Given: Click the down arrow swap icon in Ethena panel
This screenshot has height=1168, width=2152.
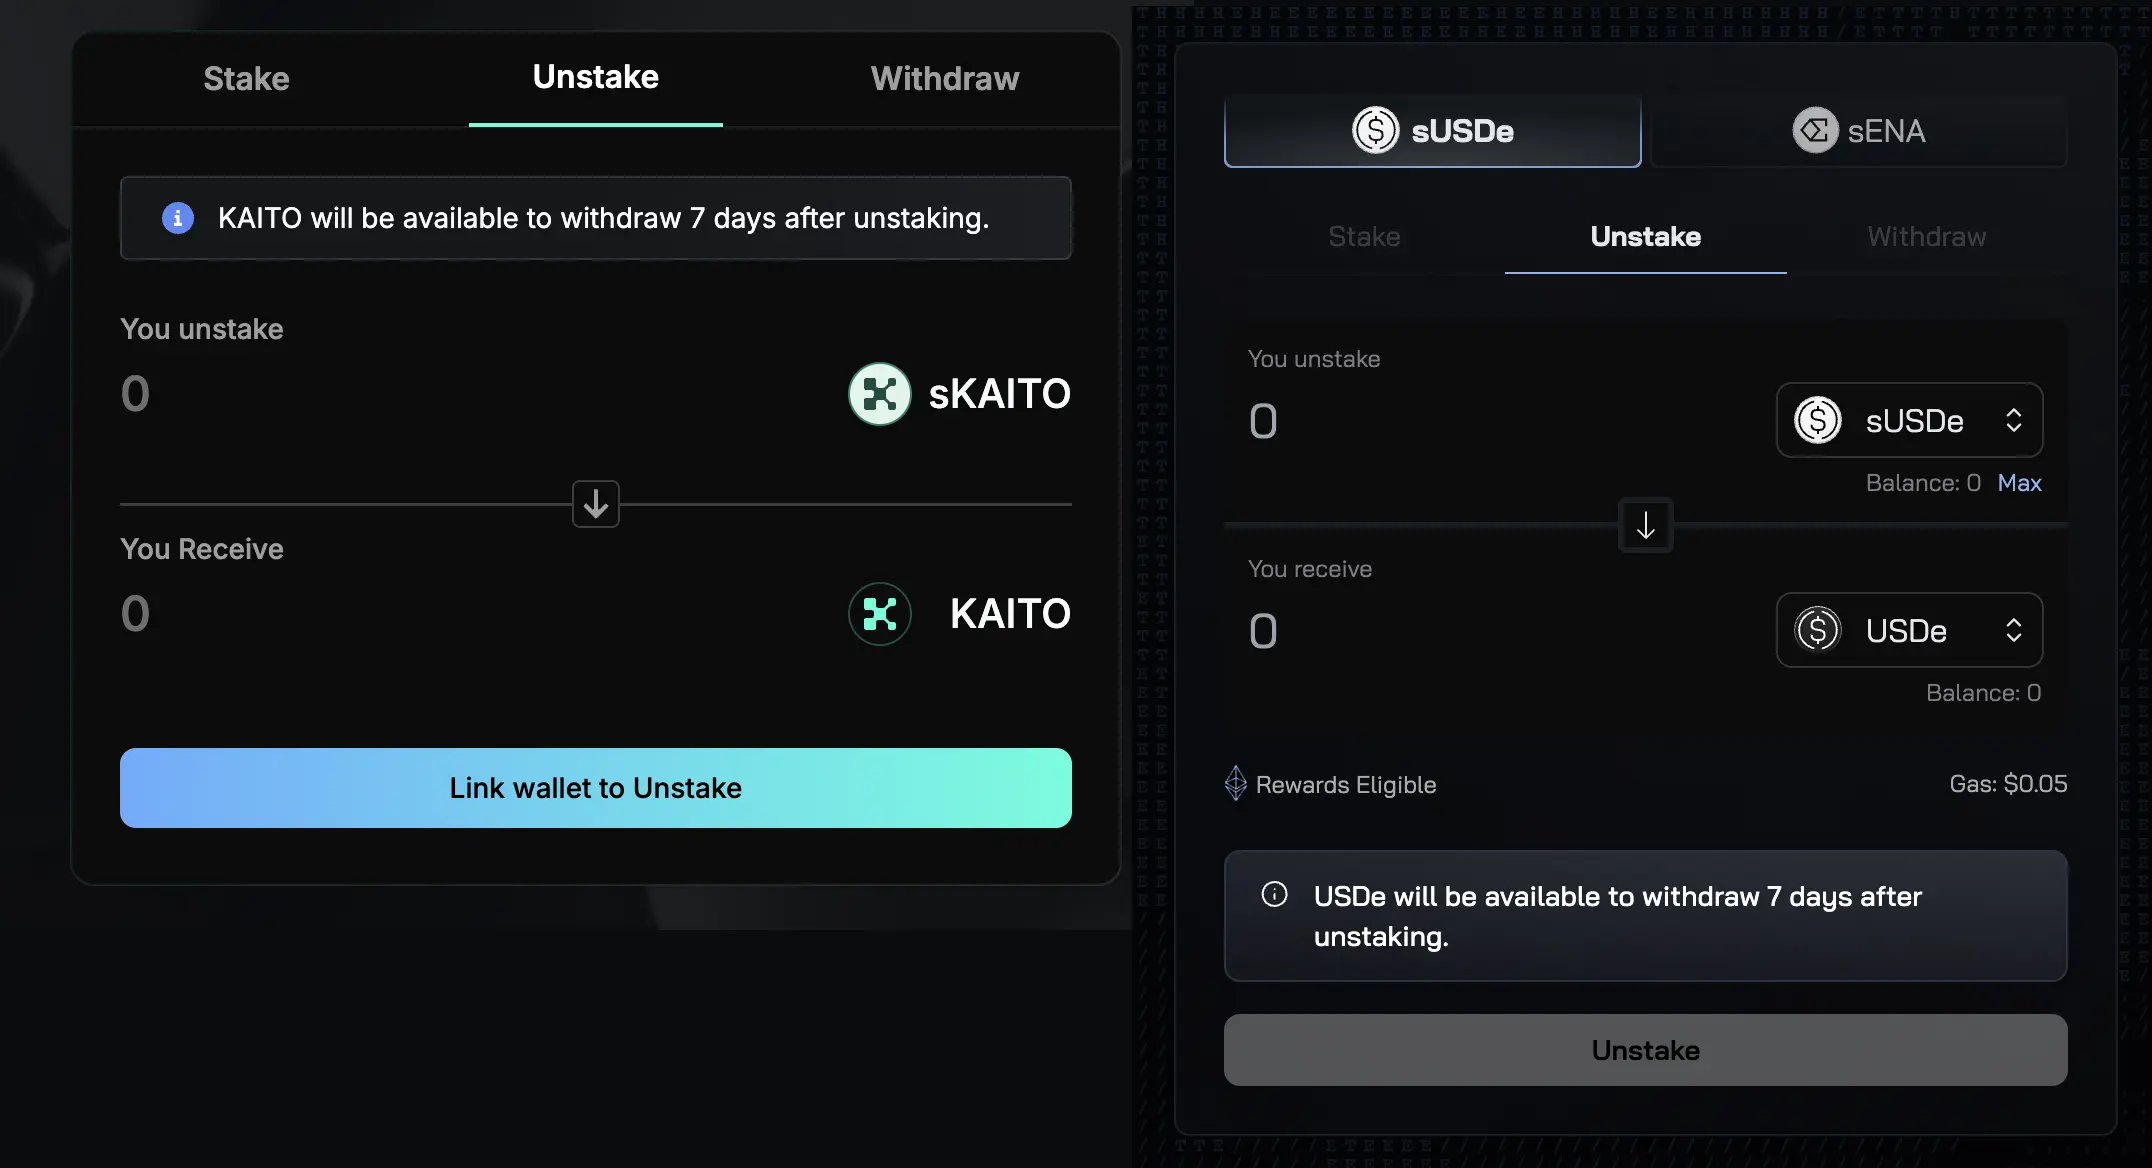Looking at the screenshot, I should pyautogui.click(x=1645, y=525).
